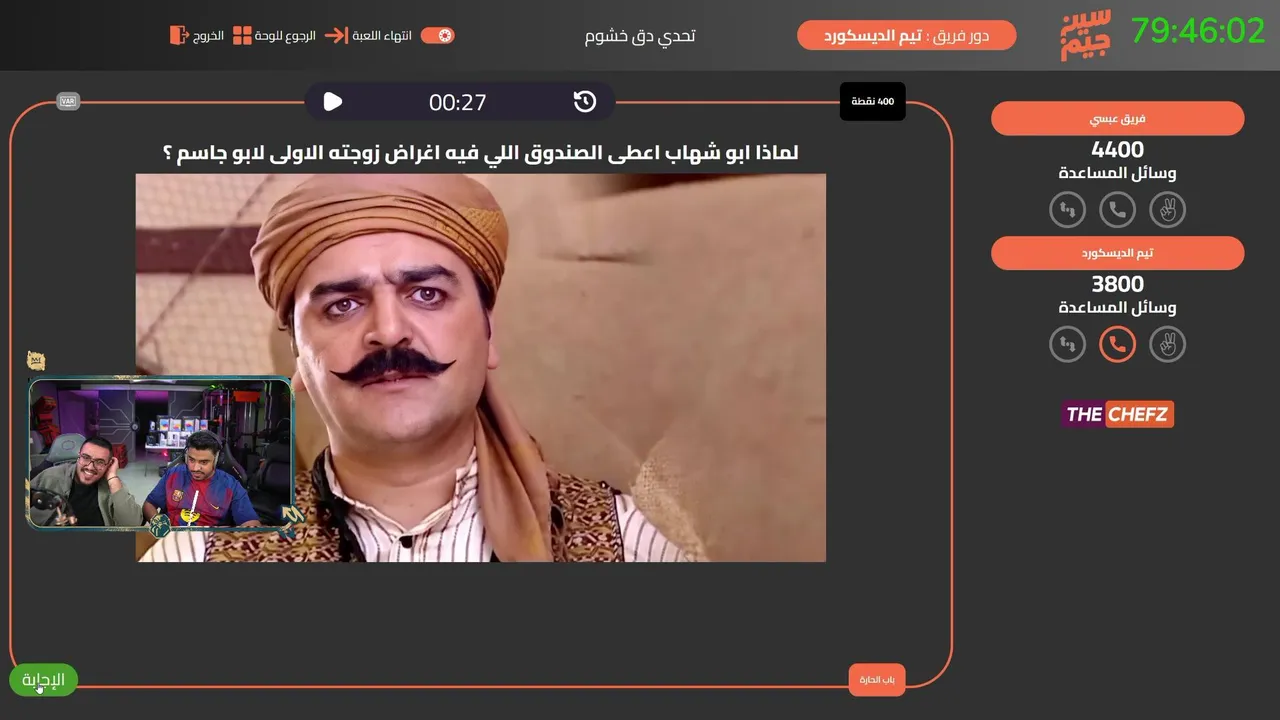Click the باب الحارة category label

(x=877, y=680)
